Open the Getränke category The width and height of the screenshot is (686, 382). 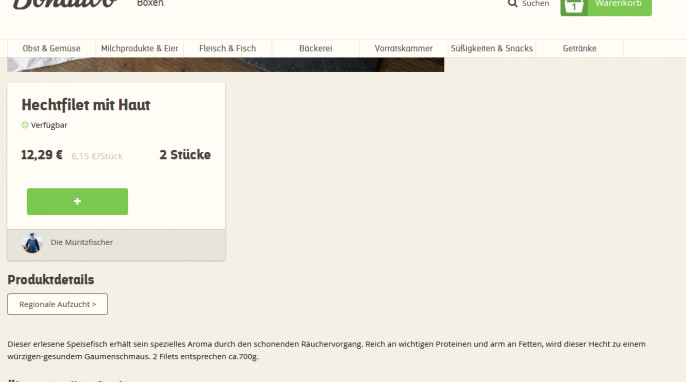(580, 48)
